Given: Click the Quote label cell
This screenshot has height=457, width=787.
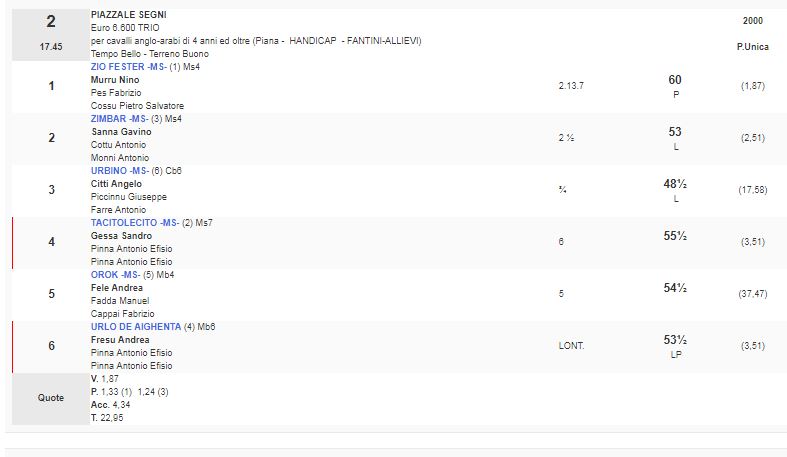Looking at the screenshot, I should [x=51, y=398].
